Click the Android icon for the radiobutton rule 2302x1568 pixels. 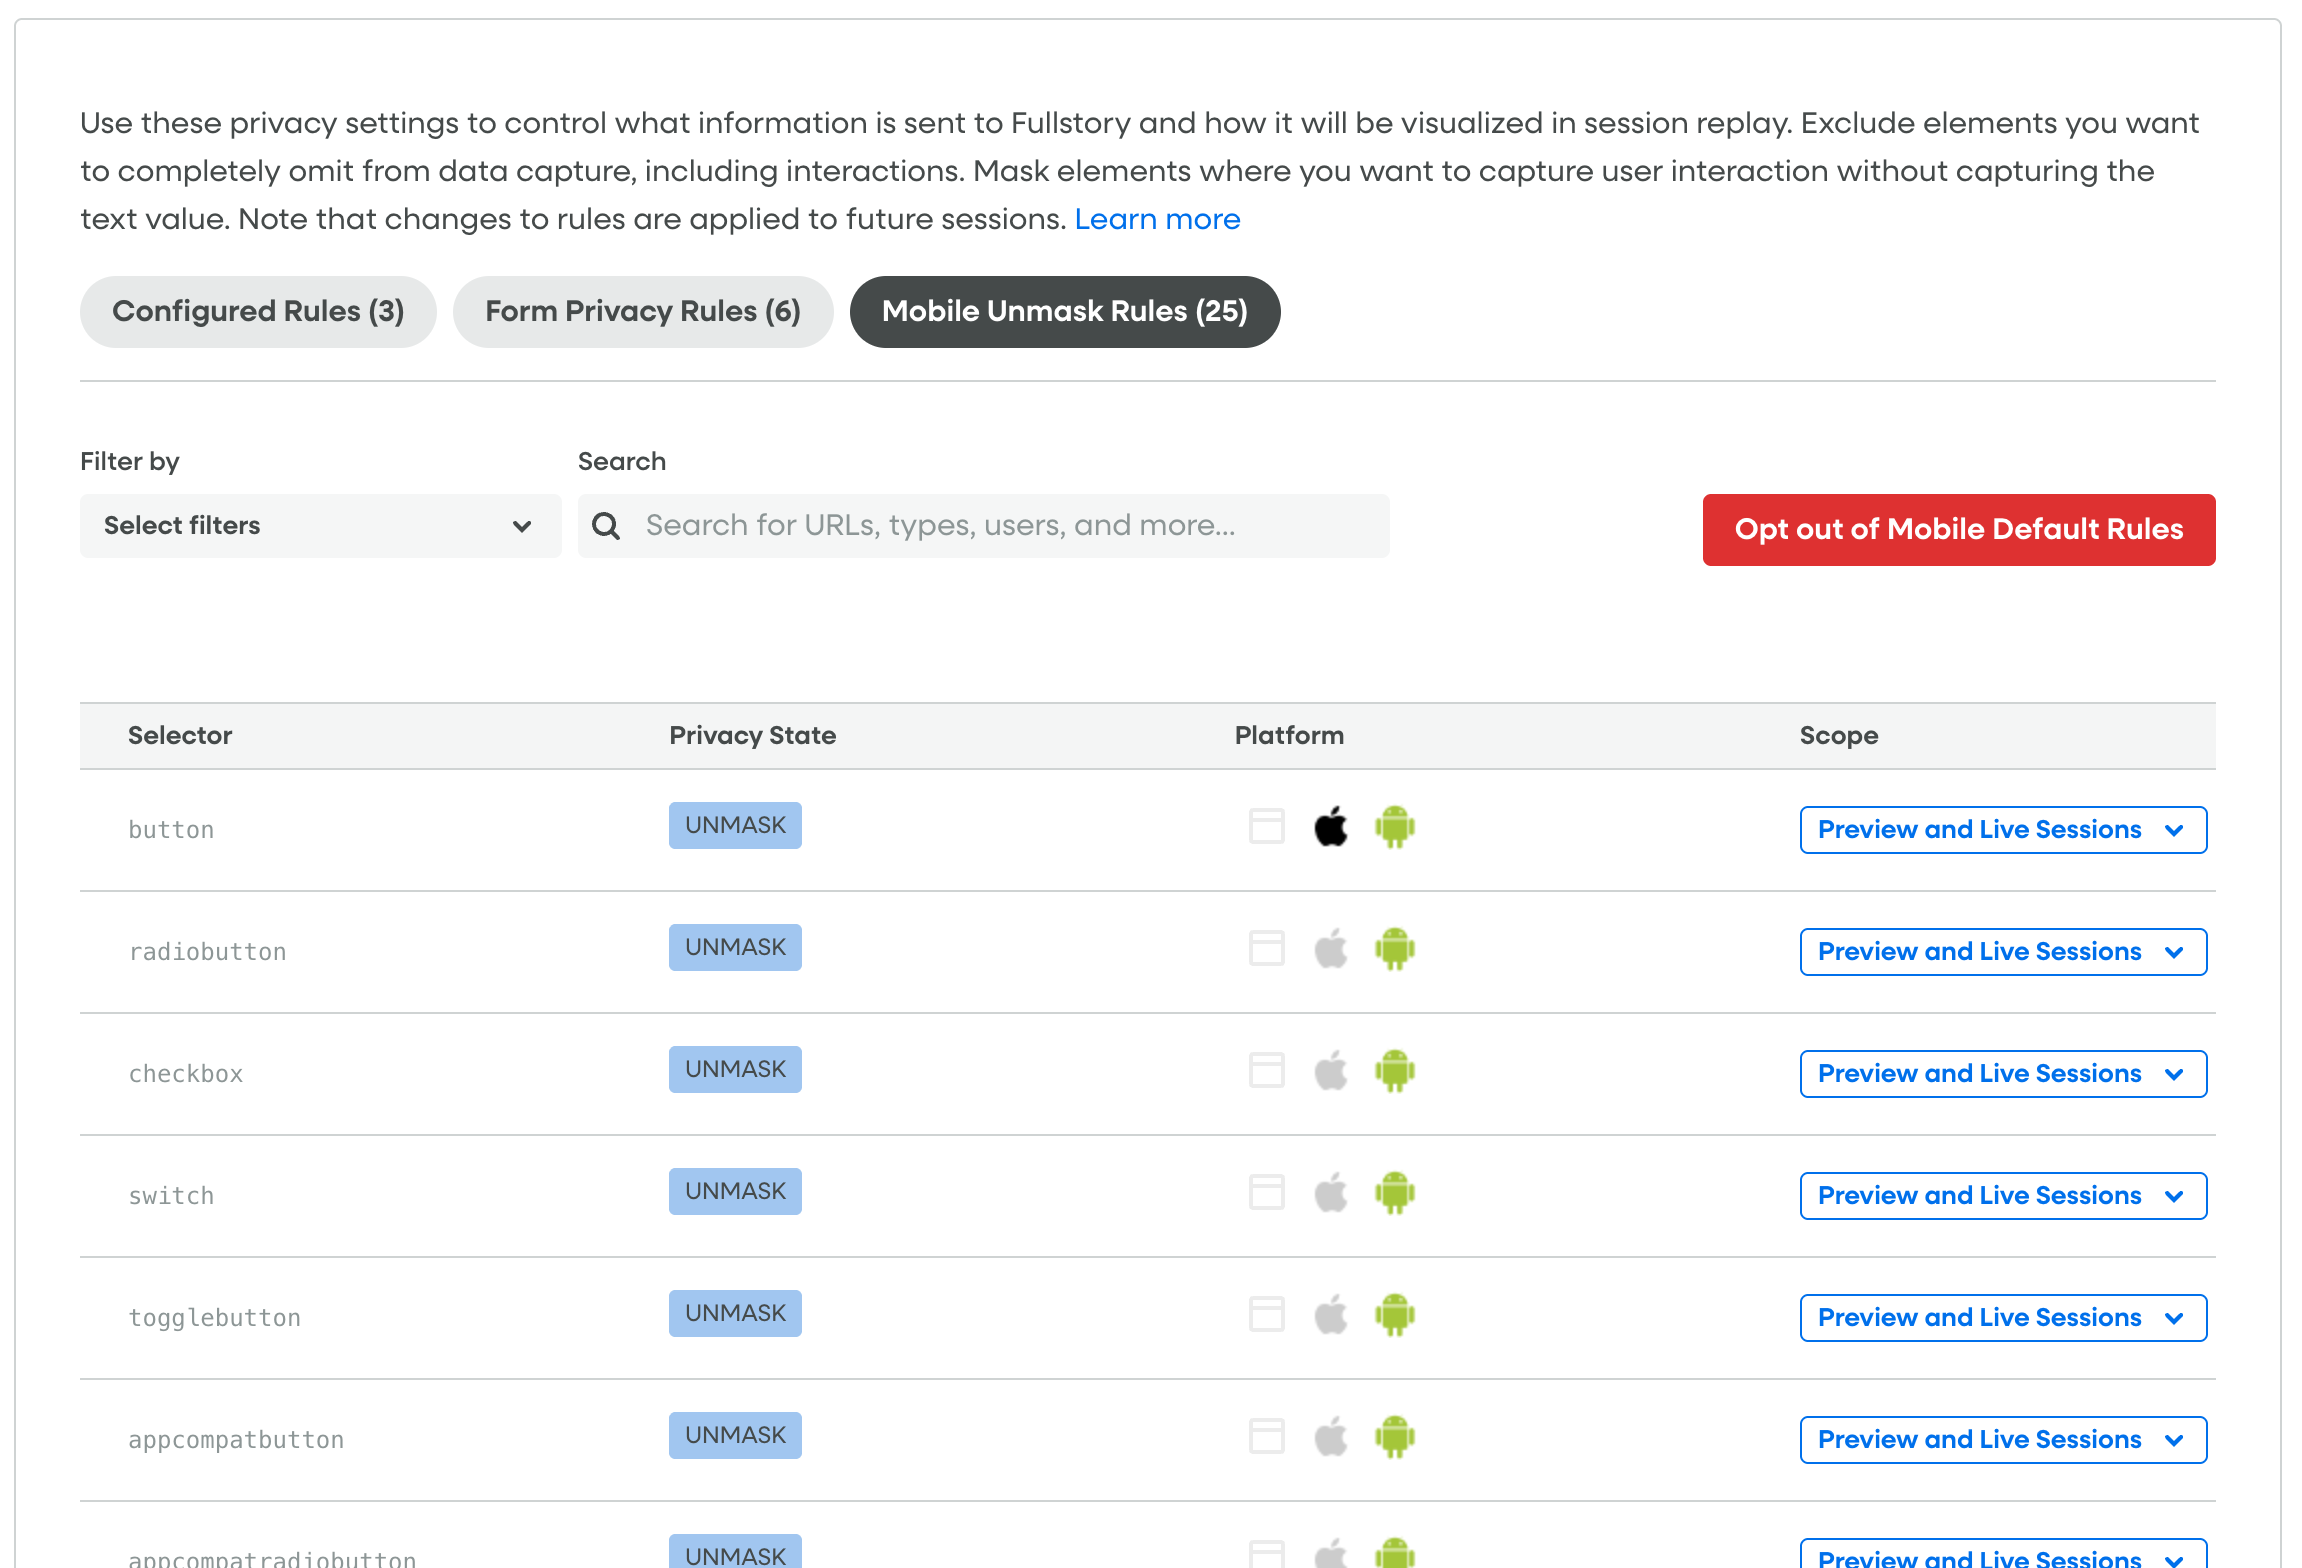[1396, 950]
